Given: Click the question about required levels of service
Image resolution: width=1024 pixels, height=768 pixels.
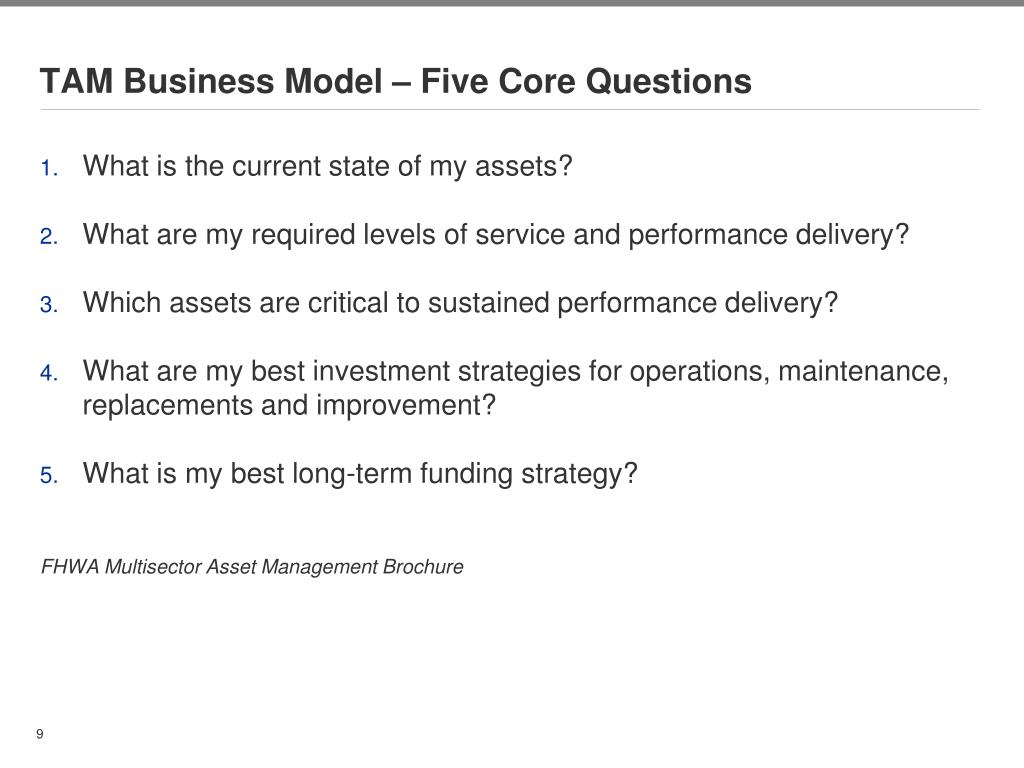Looking at the screenshot, I should tap(496, 234).
